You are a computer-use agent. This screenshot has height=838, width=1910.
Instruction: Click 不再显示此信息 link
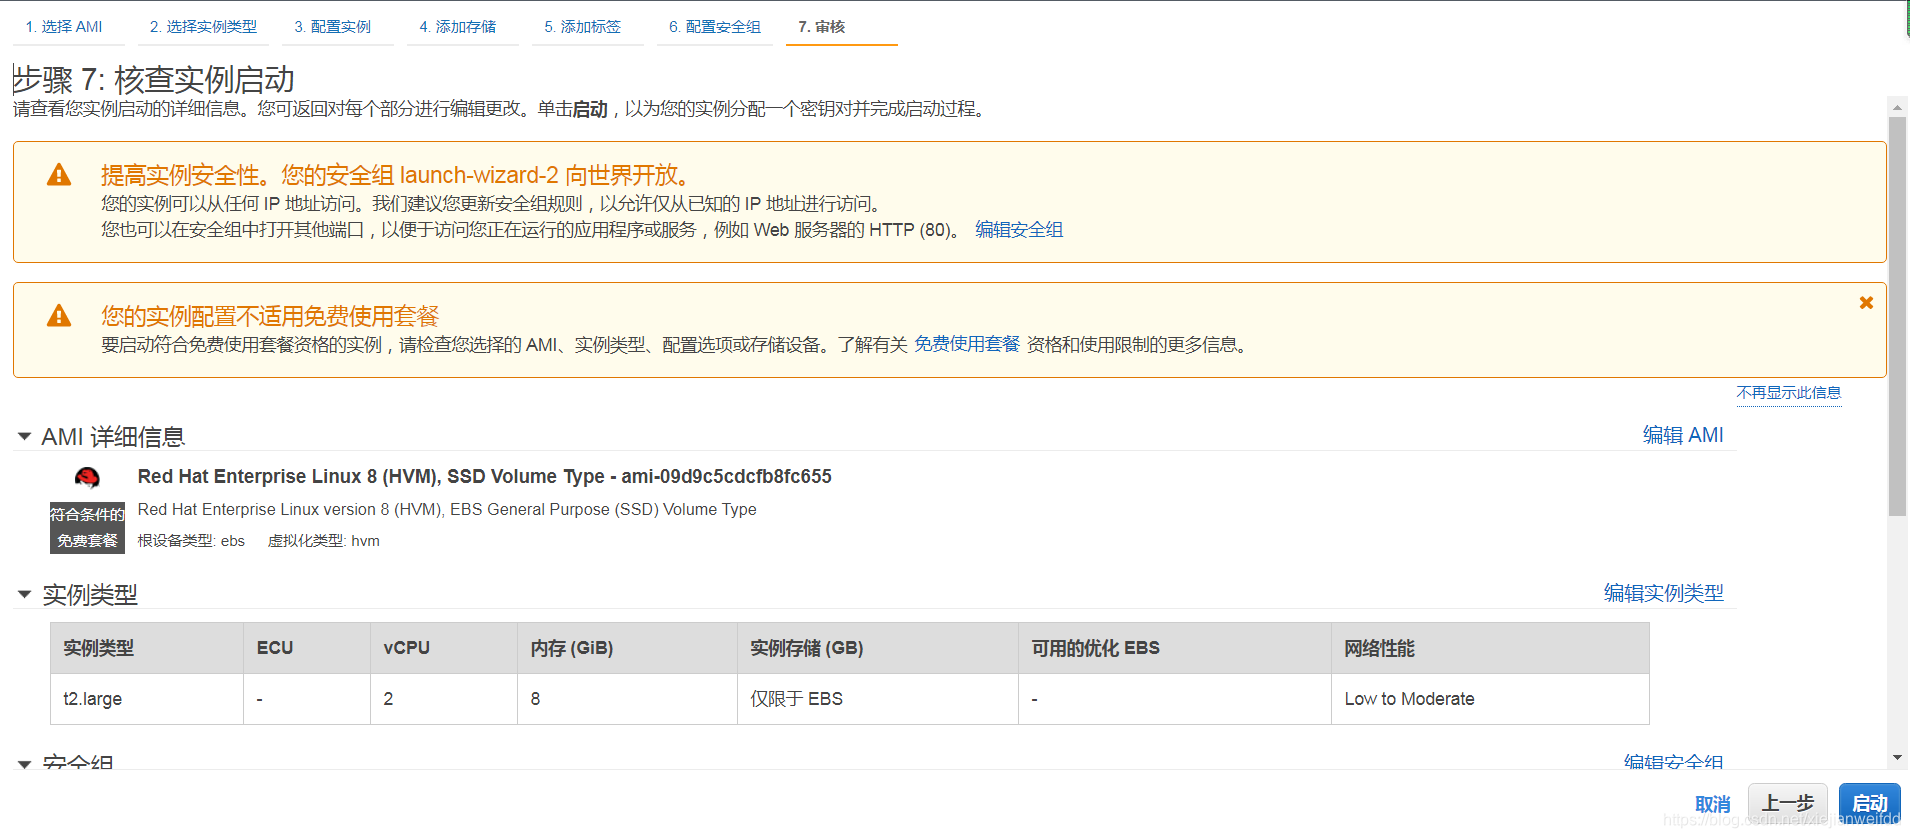(1789, 393)
